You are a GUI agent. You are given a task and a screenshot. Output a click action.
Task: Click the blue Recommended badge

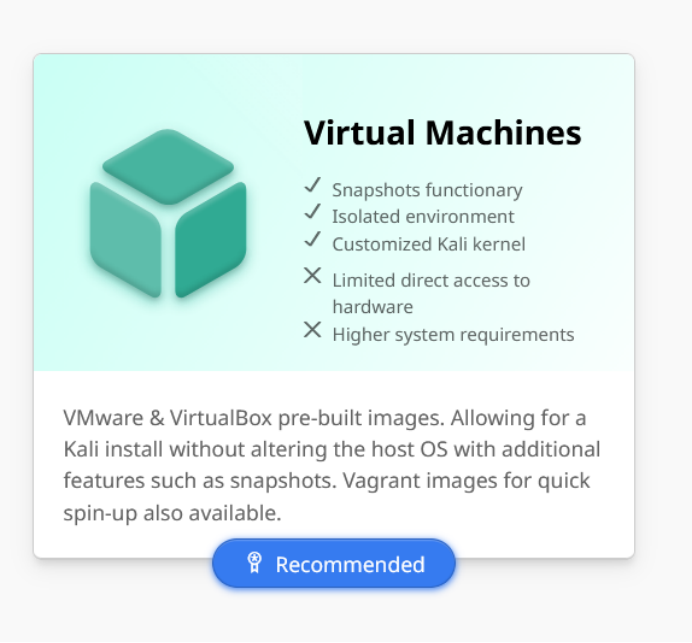334,563
